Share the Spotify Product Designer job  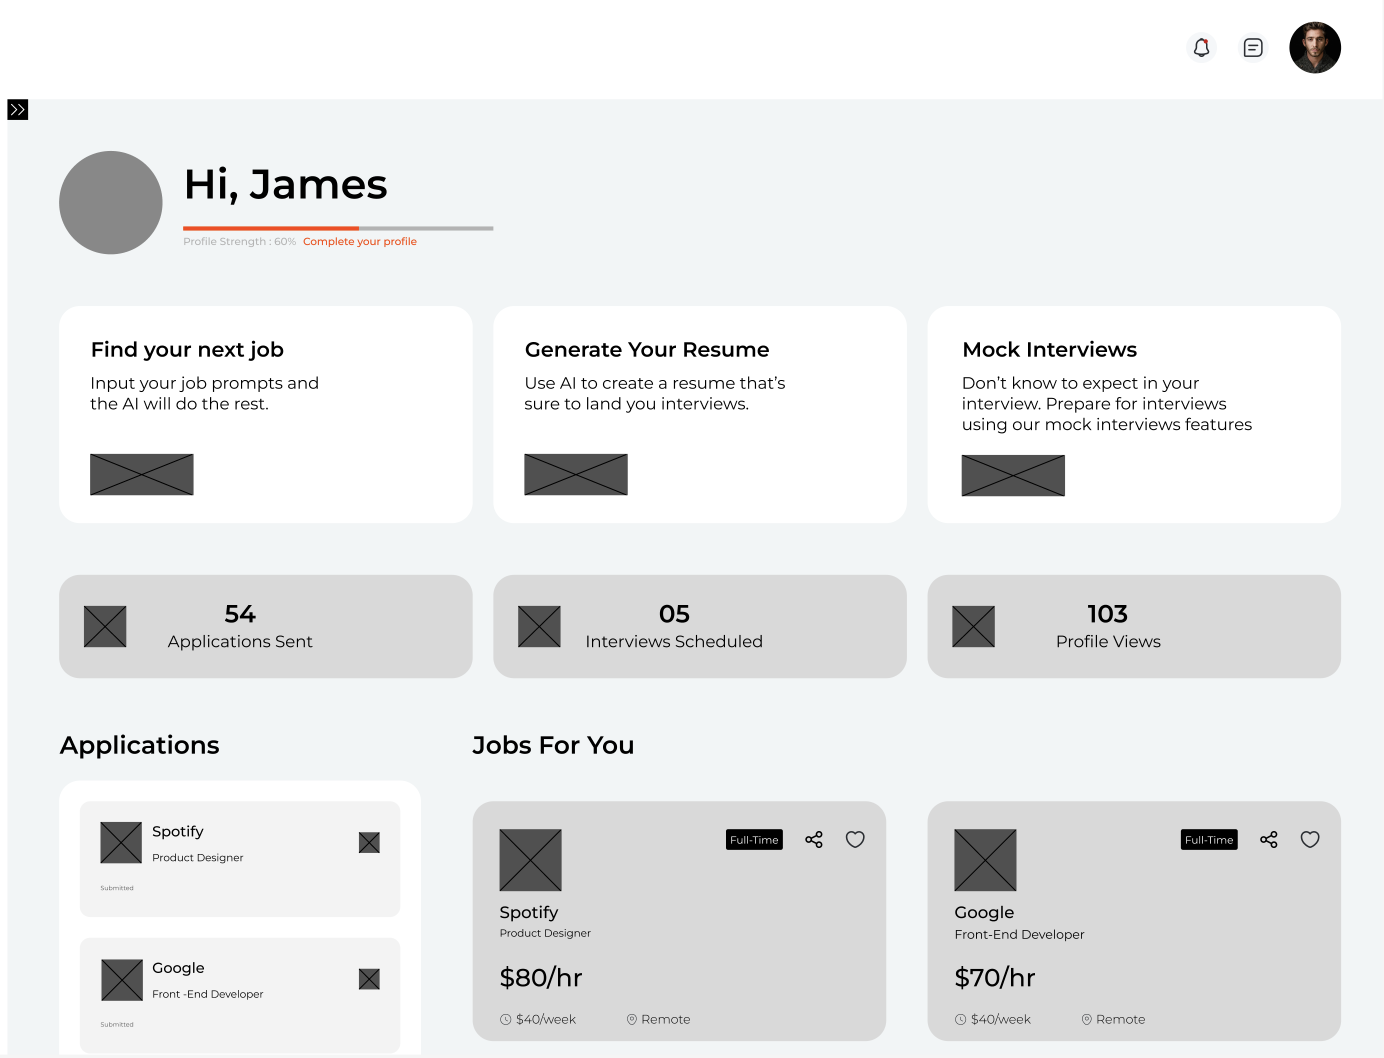[814, 840]
